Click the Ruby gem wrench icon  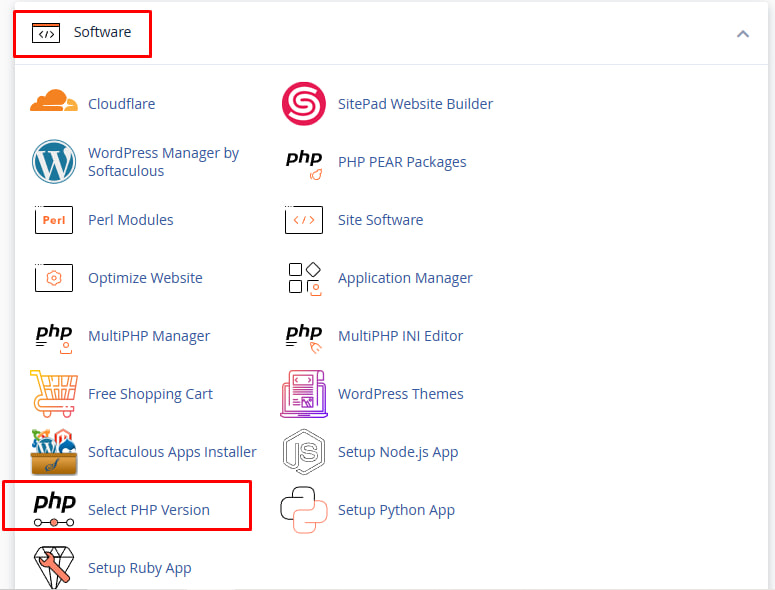pyautogui.click(x=54, y=567)
